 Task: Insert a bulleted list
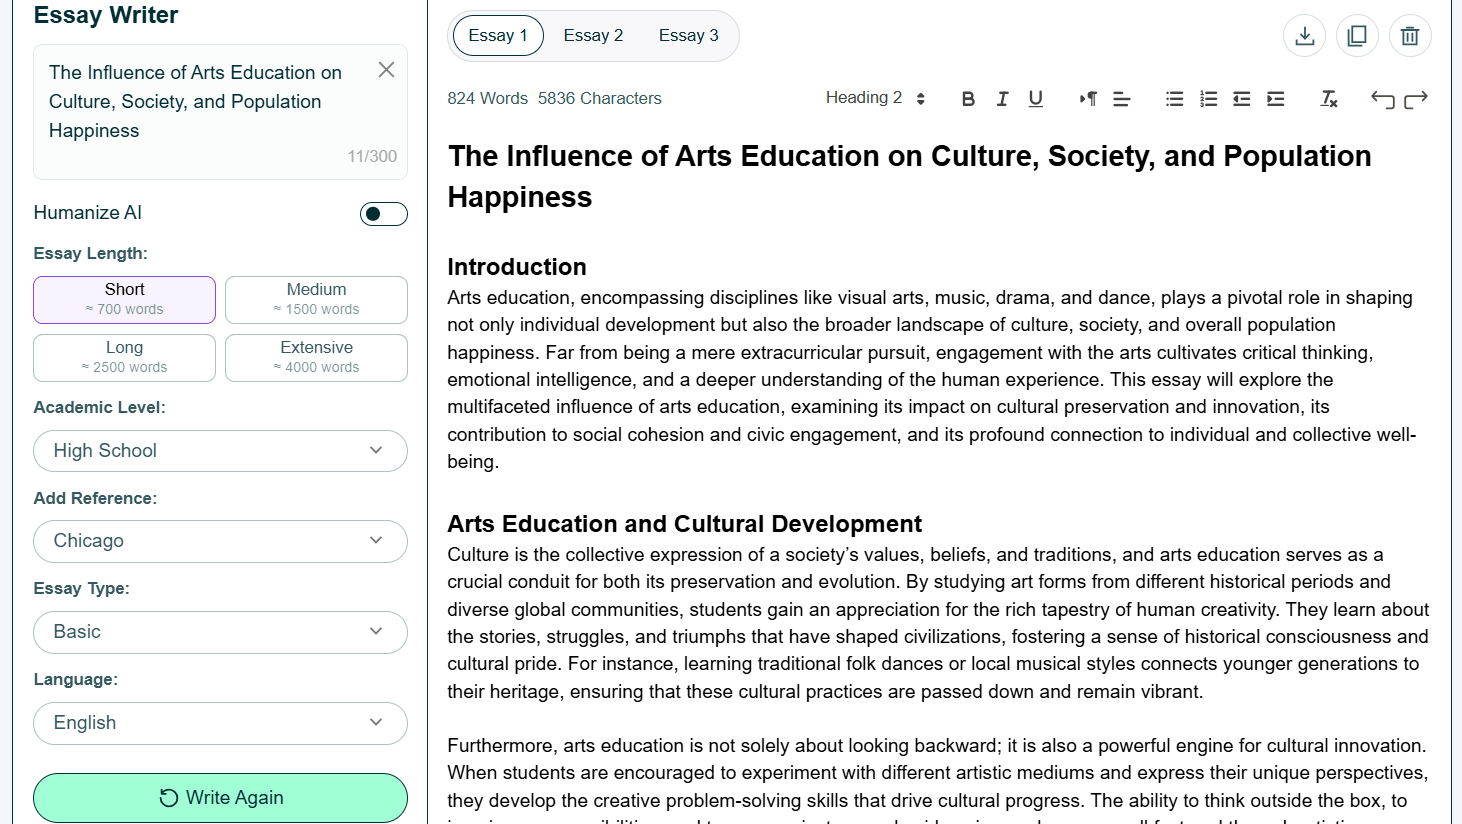pos(1175,99)
